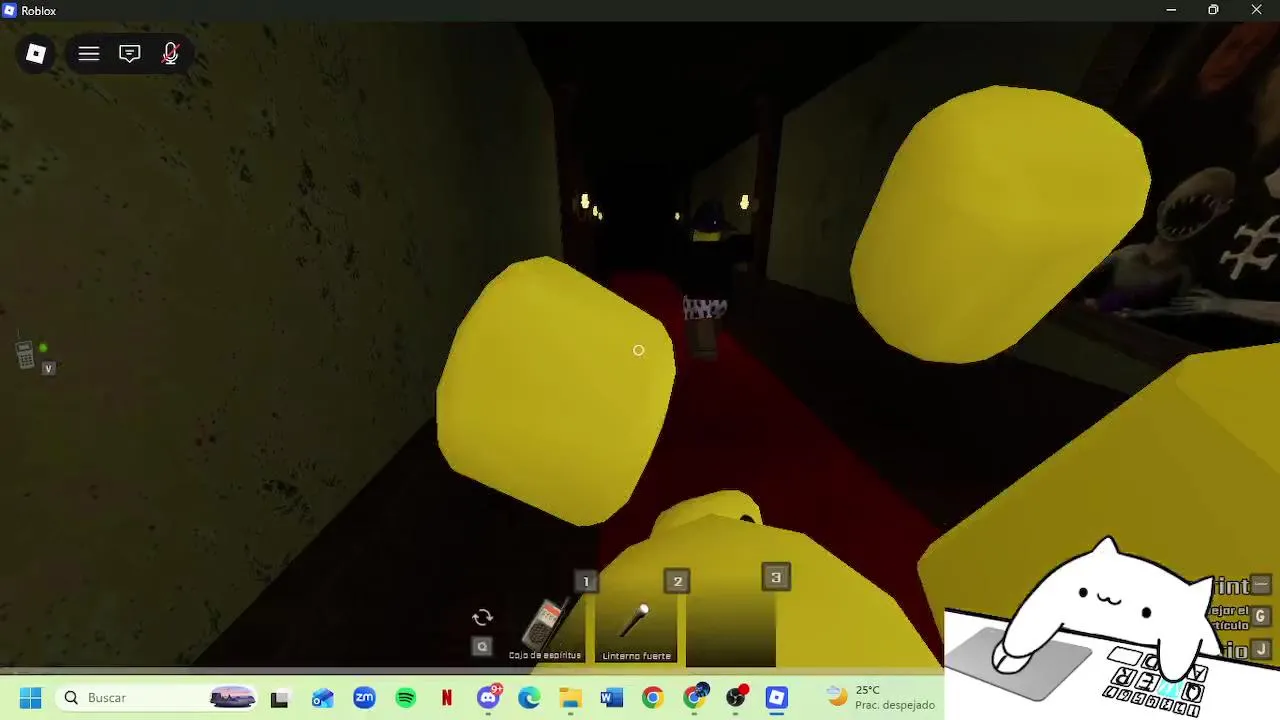The image size is (1280, 720).
Task: Open Outlook from the taskbar
Action: pyautogui.click(x=322, y=698)
